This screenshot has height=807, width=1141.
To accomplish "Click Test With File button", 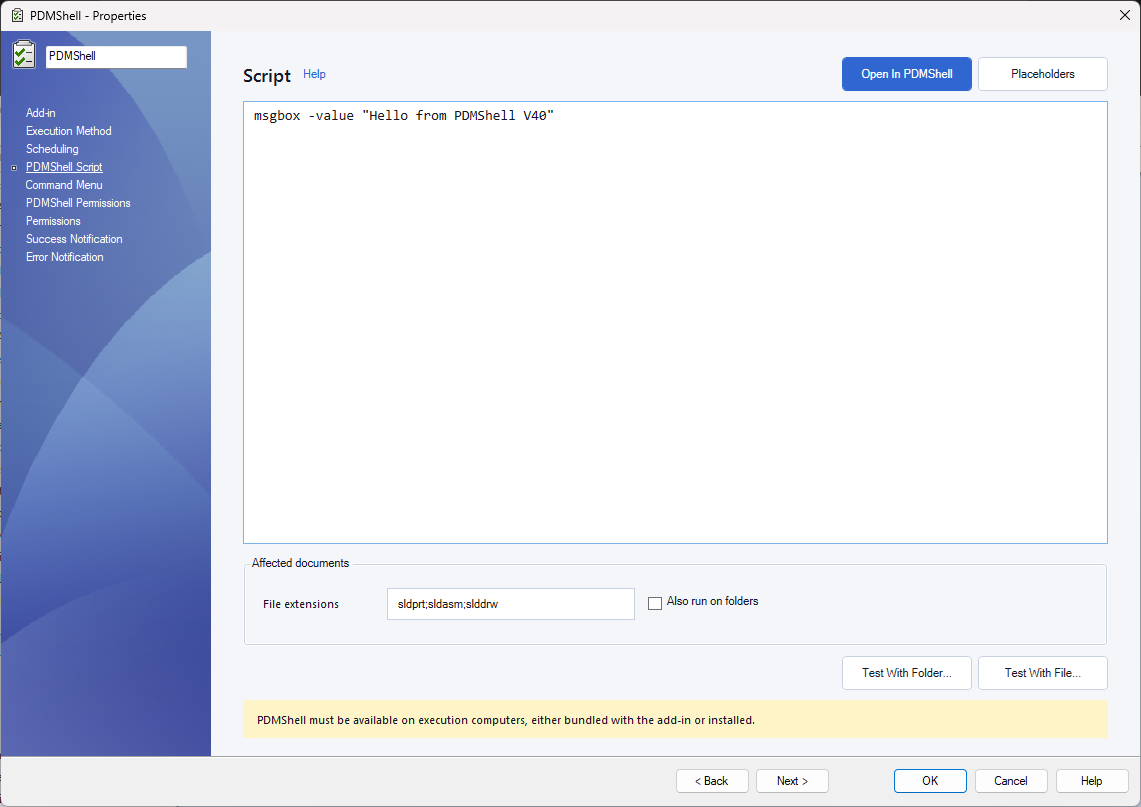I will coord(1043,673).
